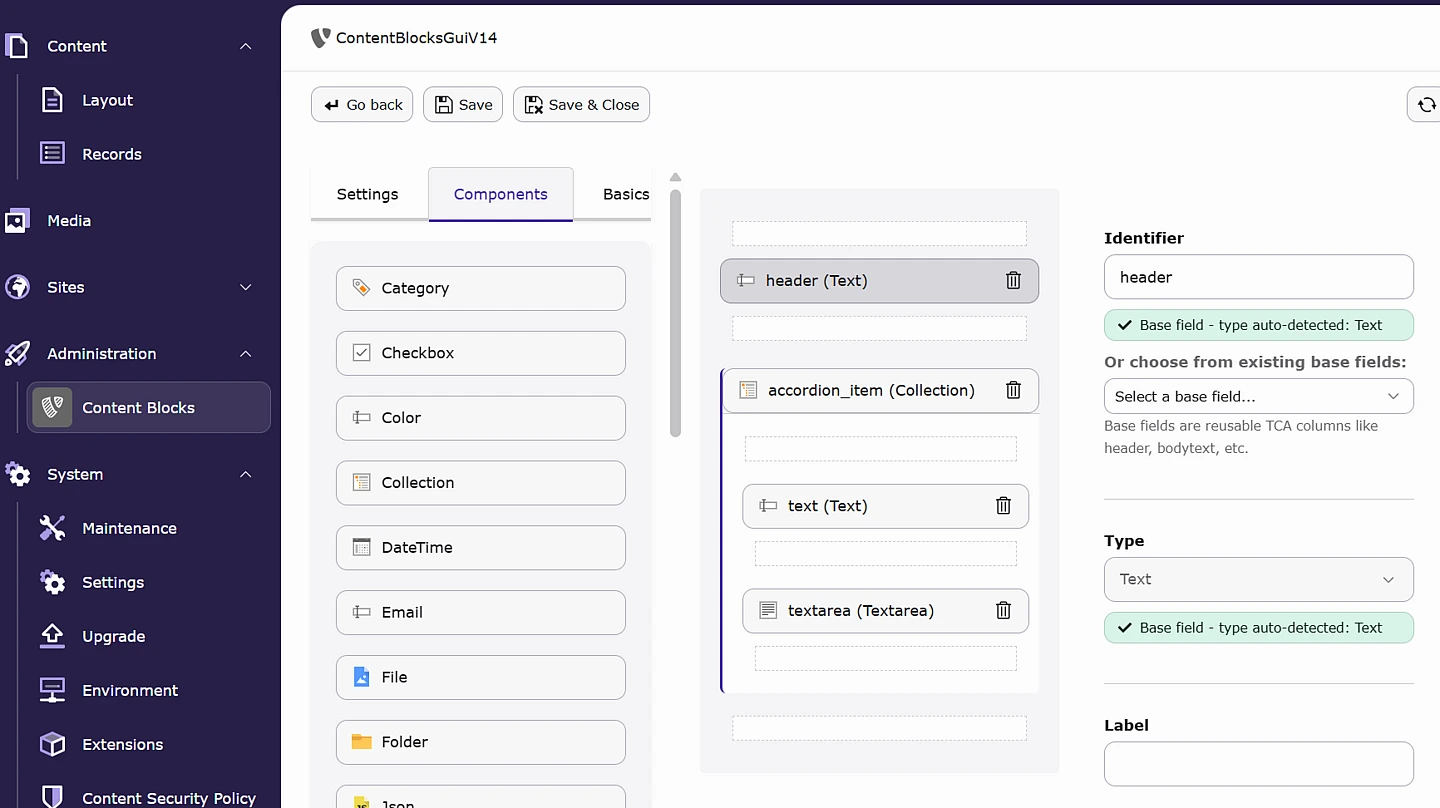
Task: Open Content Blocks module in sidebar
Action: [x=149, y=408]
